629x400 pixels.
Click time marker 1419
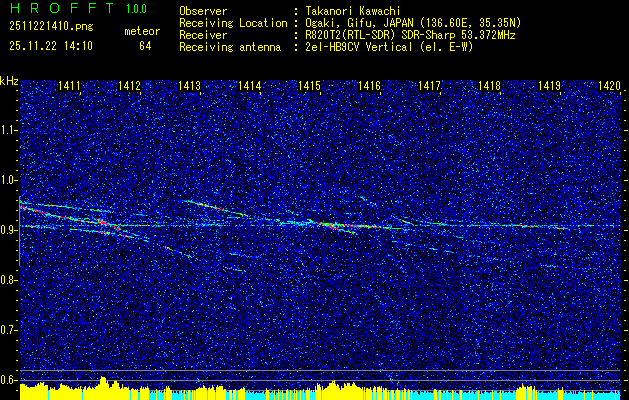549,85
